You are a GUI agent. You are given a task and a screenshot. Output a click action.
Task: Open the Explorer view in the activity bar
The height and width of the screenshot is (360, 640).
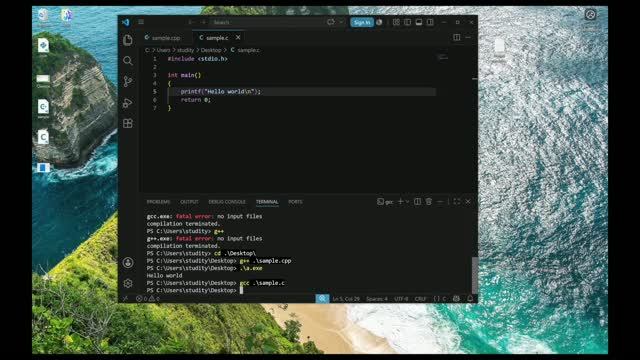coord(128,40)
